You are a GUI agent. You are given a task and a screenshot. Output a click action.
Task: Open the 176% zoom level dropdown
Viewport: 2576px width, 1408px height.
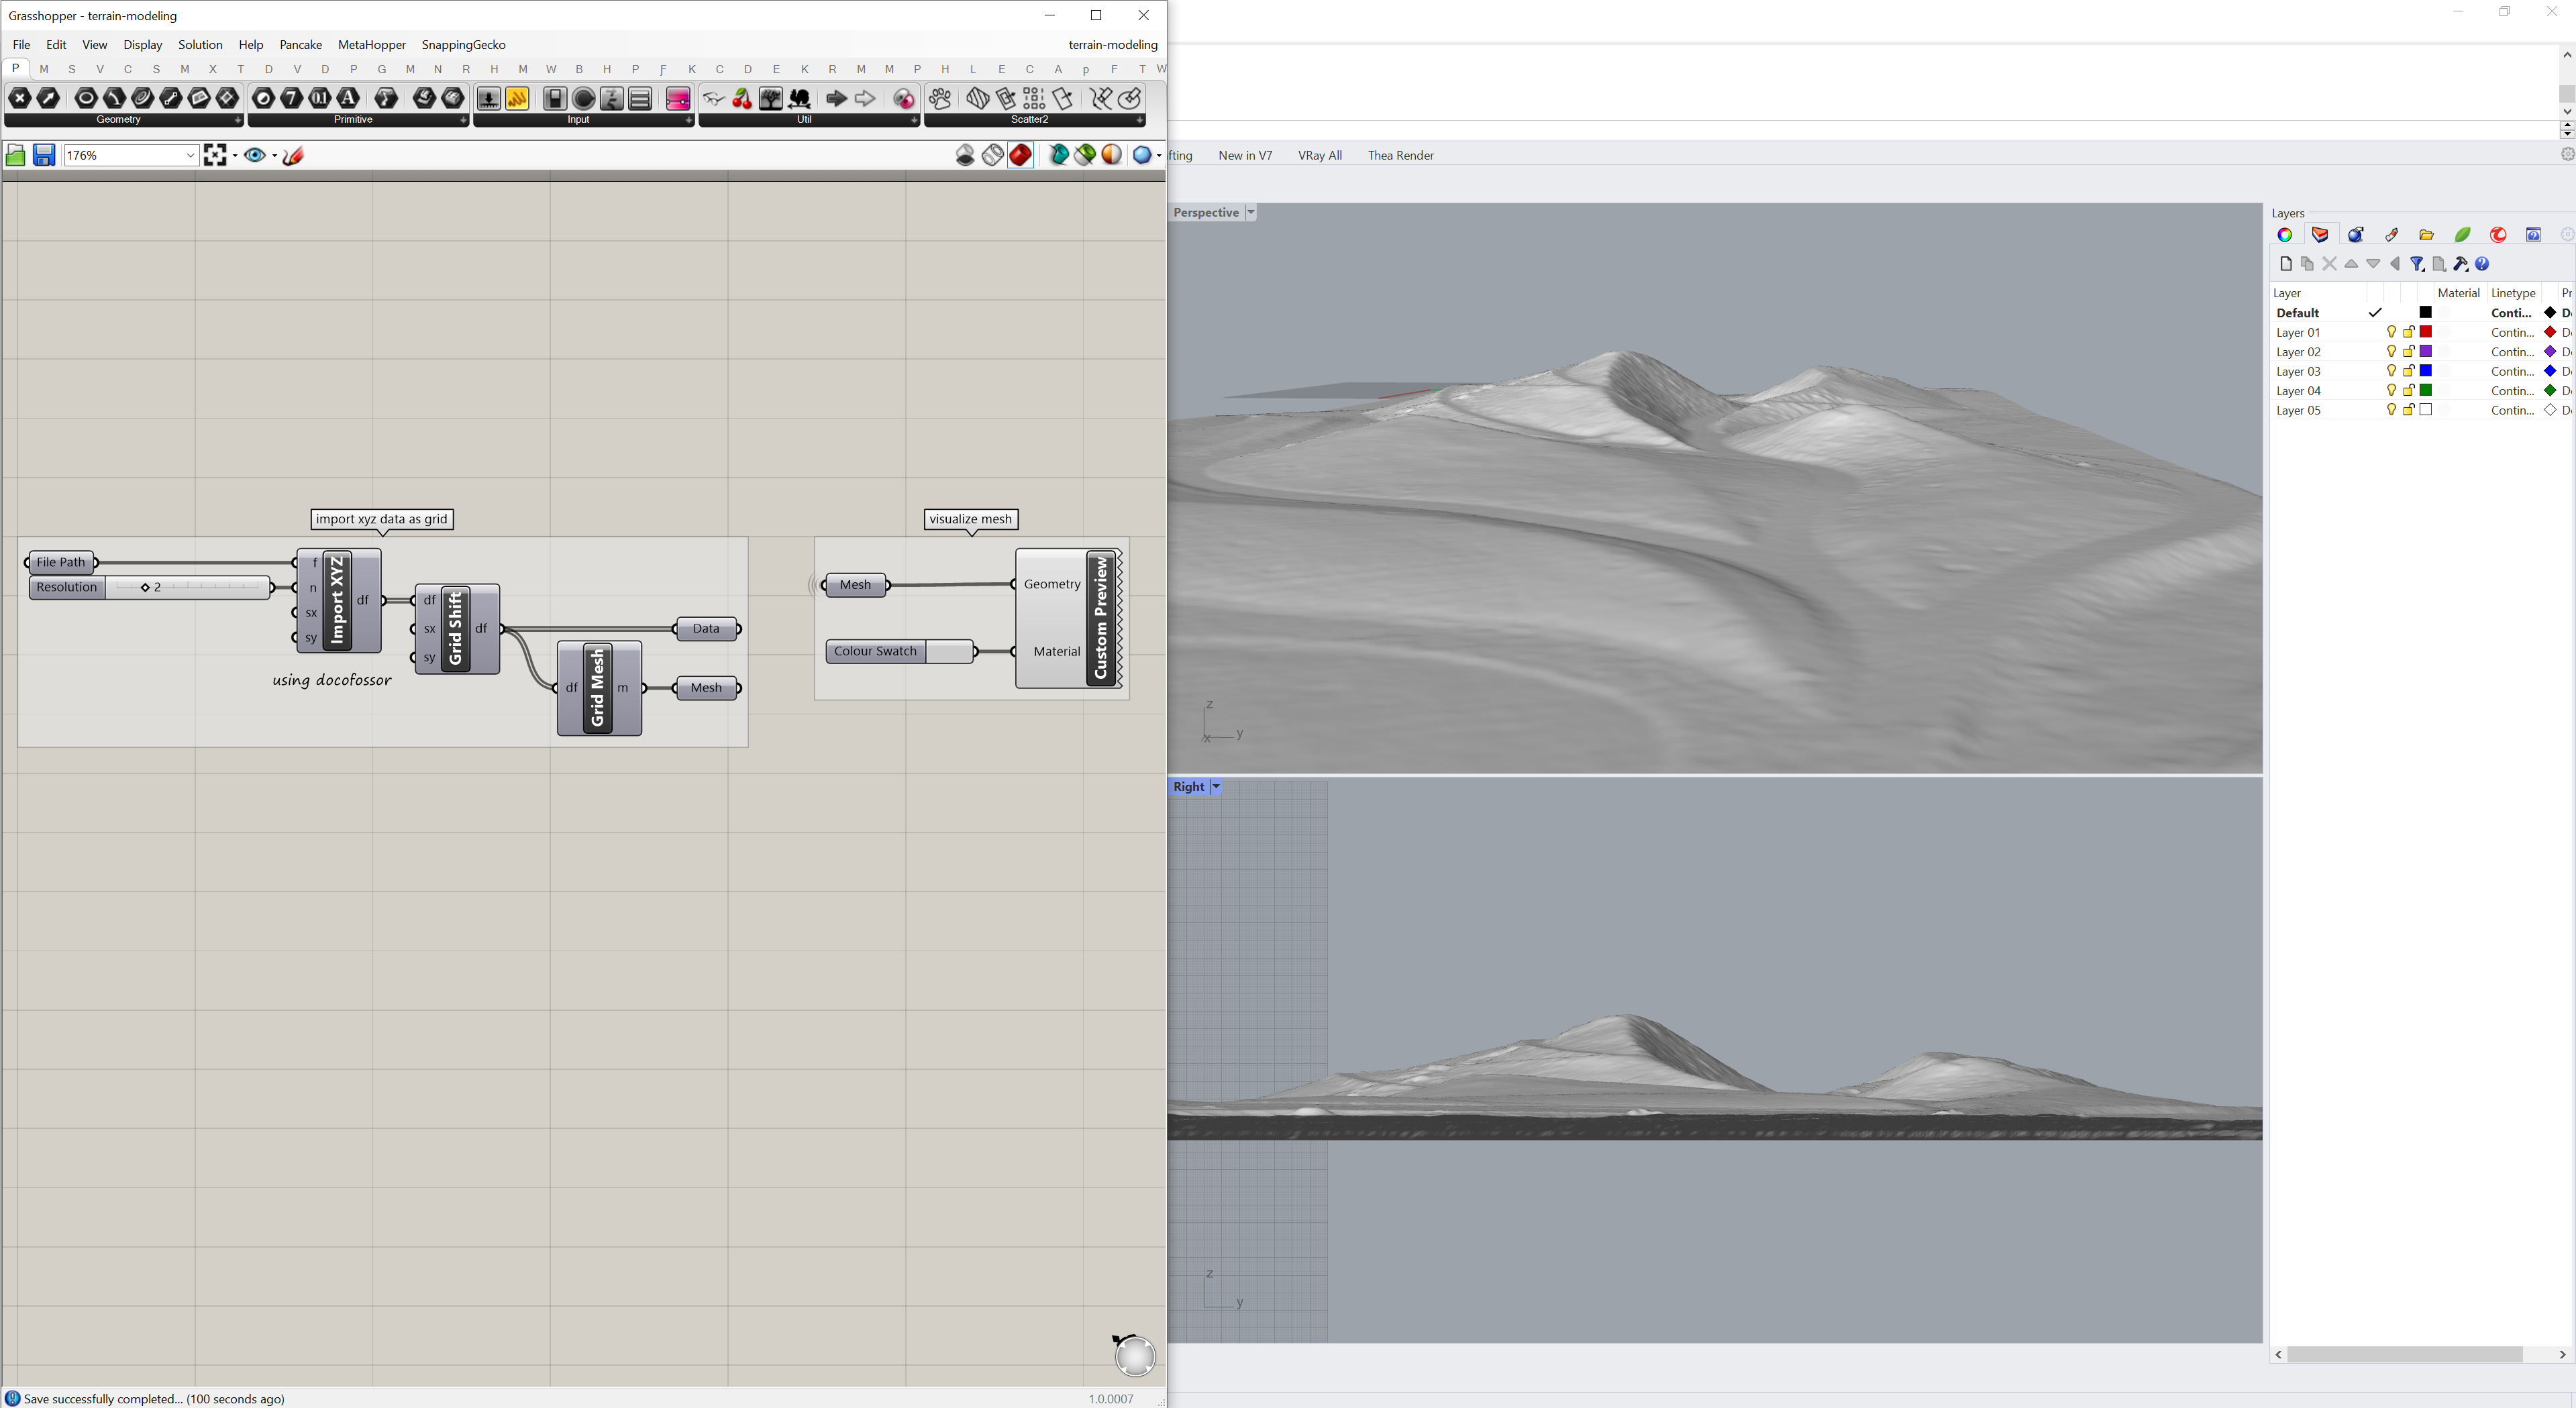189,155
